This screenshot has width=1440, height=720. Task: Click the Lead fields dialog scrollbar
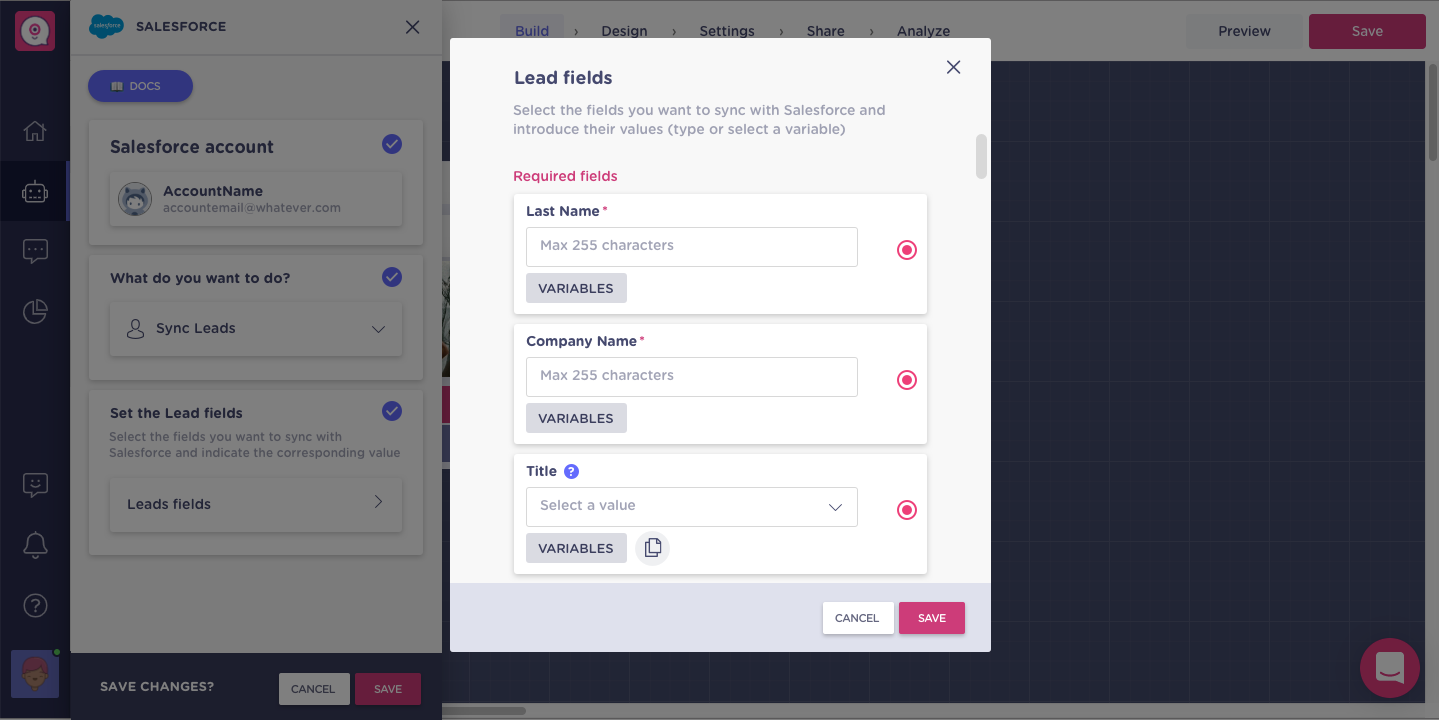pyautogui.click(x=981, y=157)
